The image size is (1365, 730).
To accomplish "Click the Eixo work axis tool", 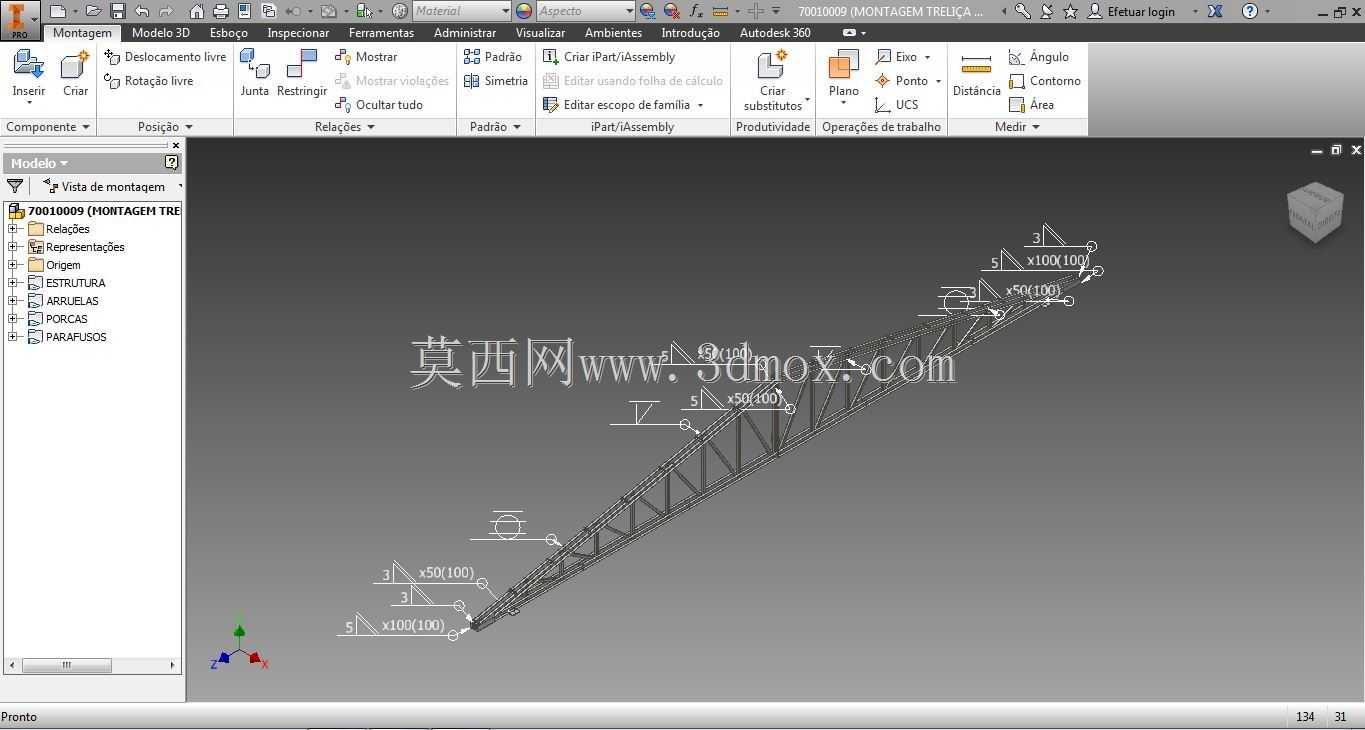I will (896, 57).
